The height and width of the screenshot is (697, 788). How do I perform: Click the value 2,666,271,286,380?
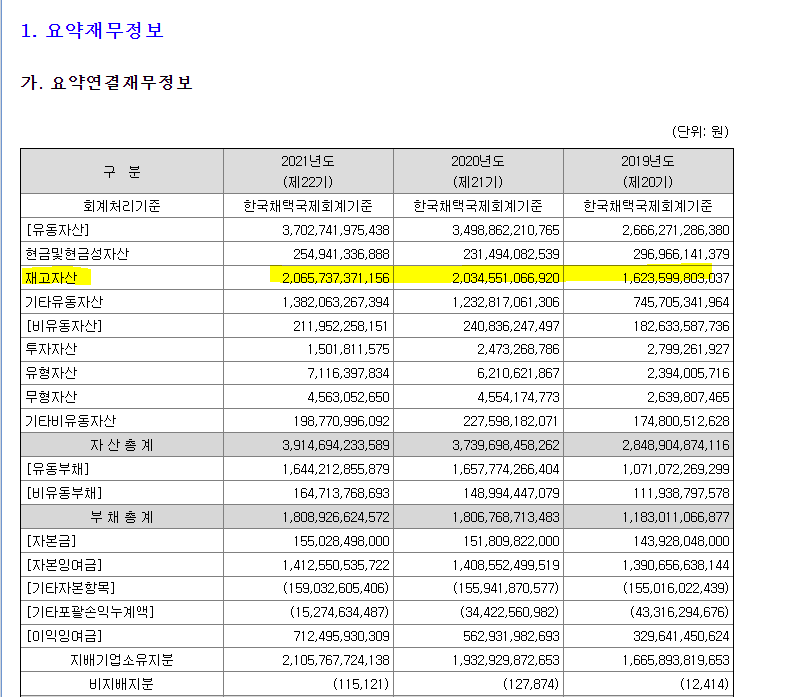(675, 230)
